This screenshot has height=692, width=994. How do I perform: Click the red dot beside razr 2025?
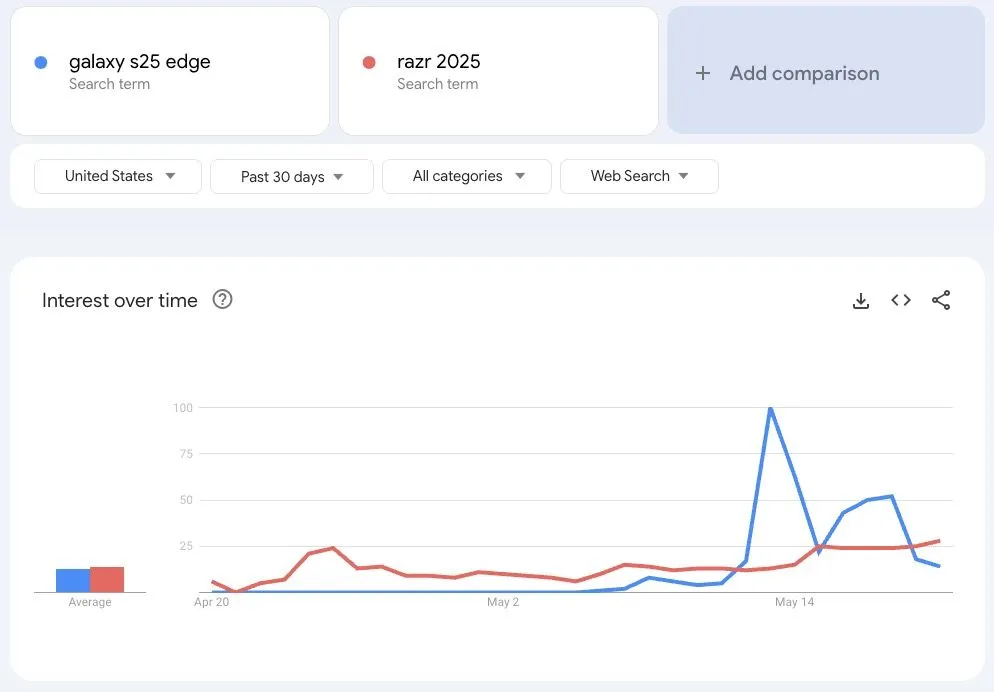point(369,62)
